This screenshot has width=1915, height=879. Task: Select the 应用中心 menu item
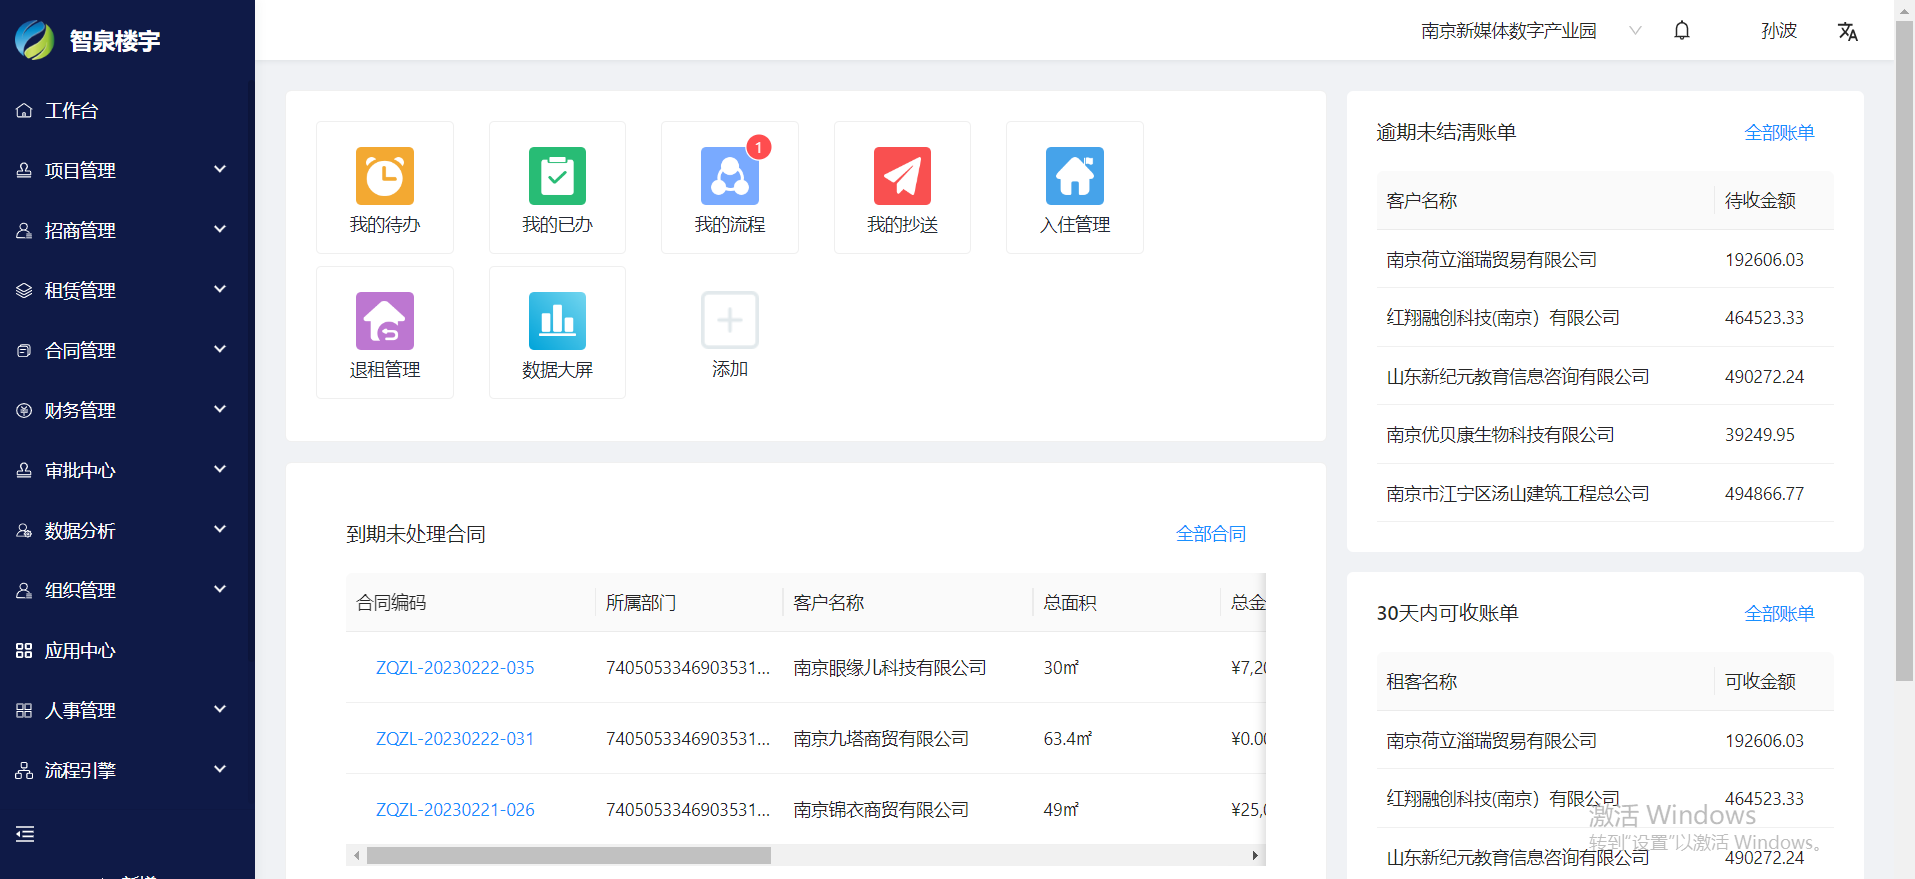point(125,651)
